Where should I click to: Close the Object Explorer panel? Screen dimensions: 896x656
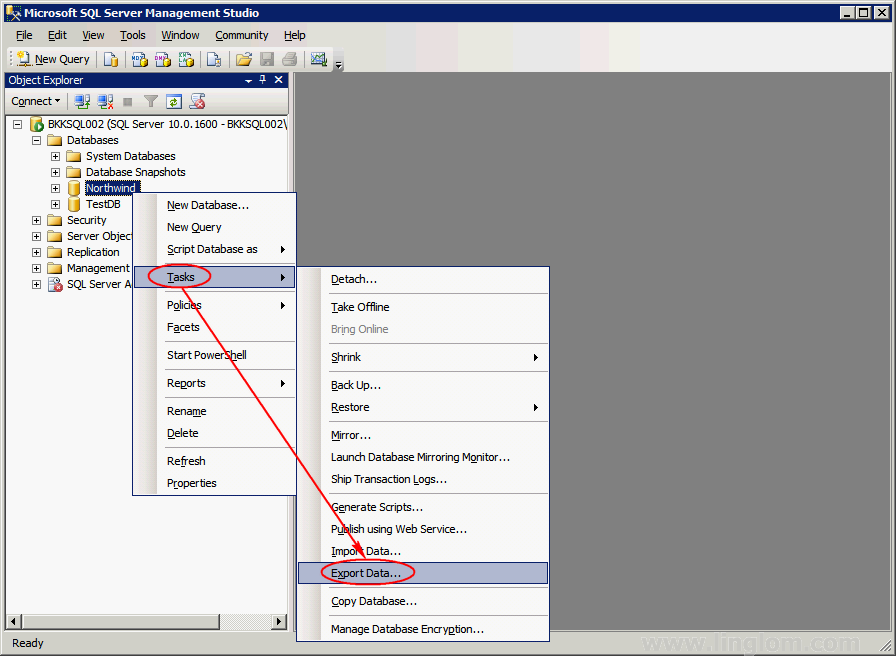coord(279,80)
